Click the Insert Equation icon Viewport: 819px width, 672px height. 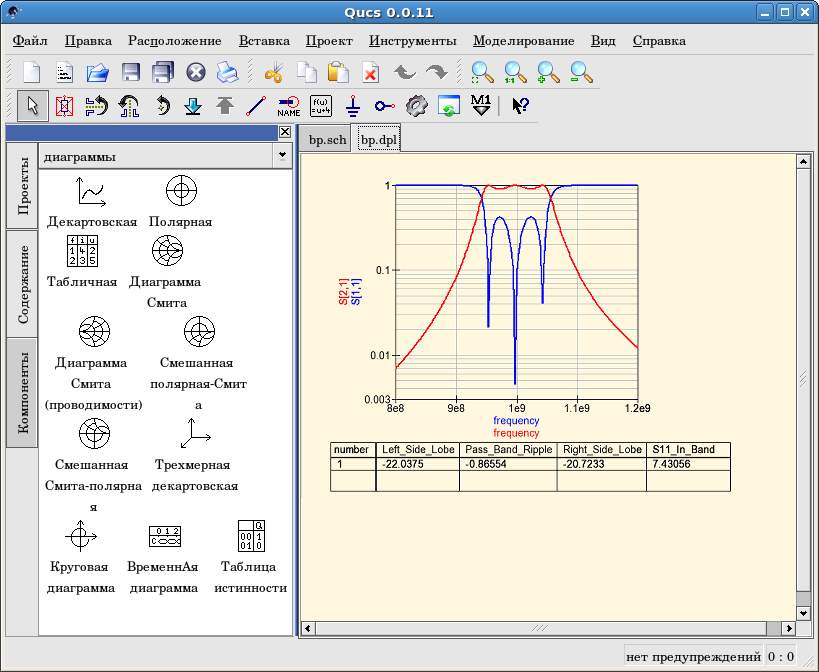click(x=320, y=104)
